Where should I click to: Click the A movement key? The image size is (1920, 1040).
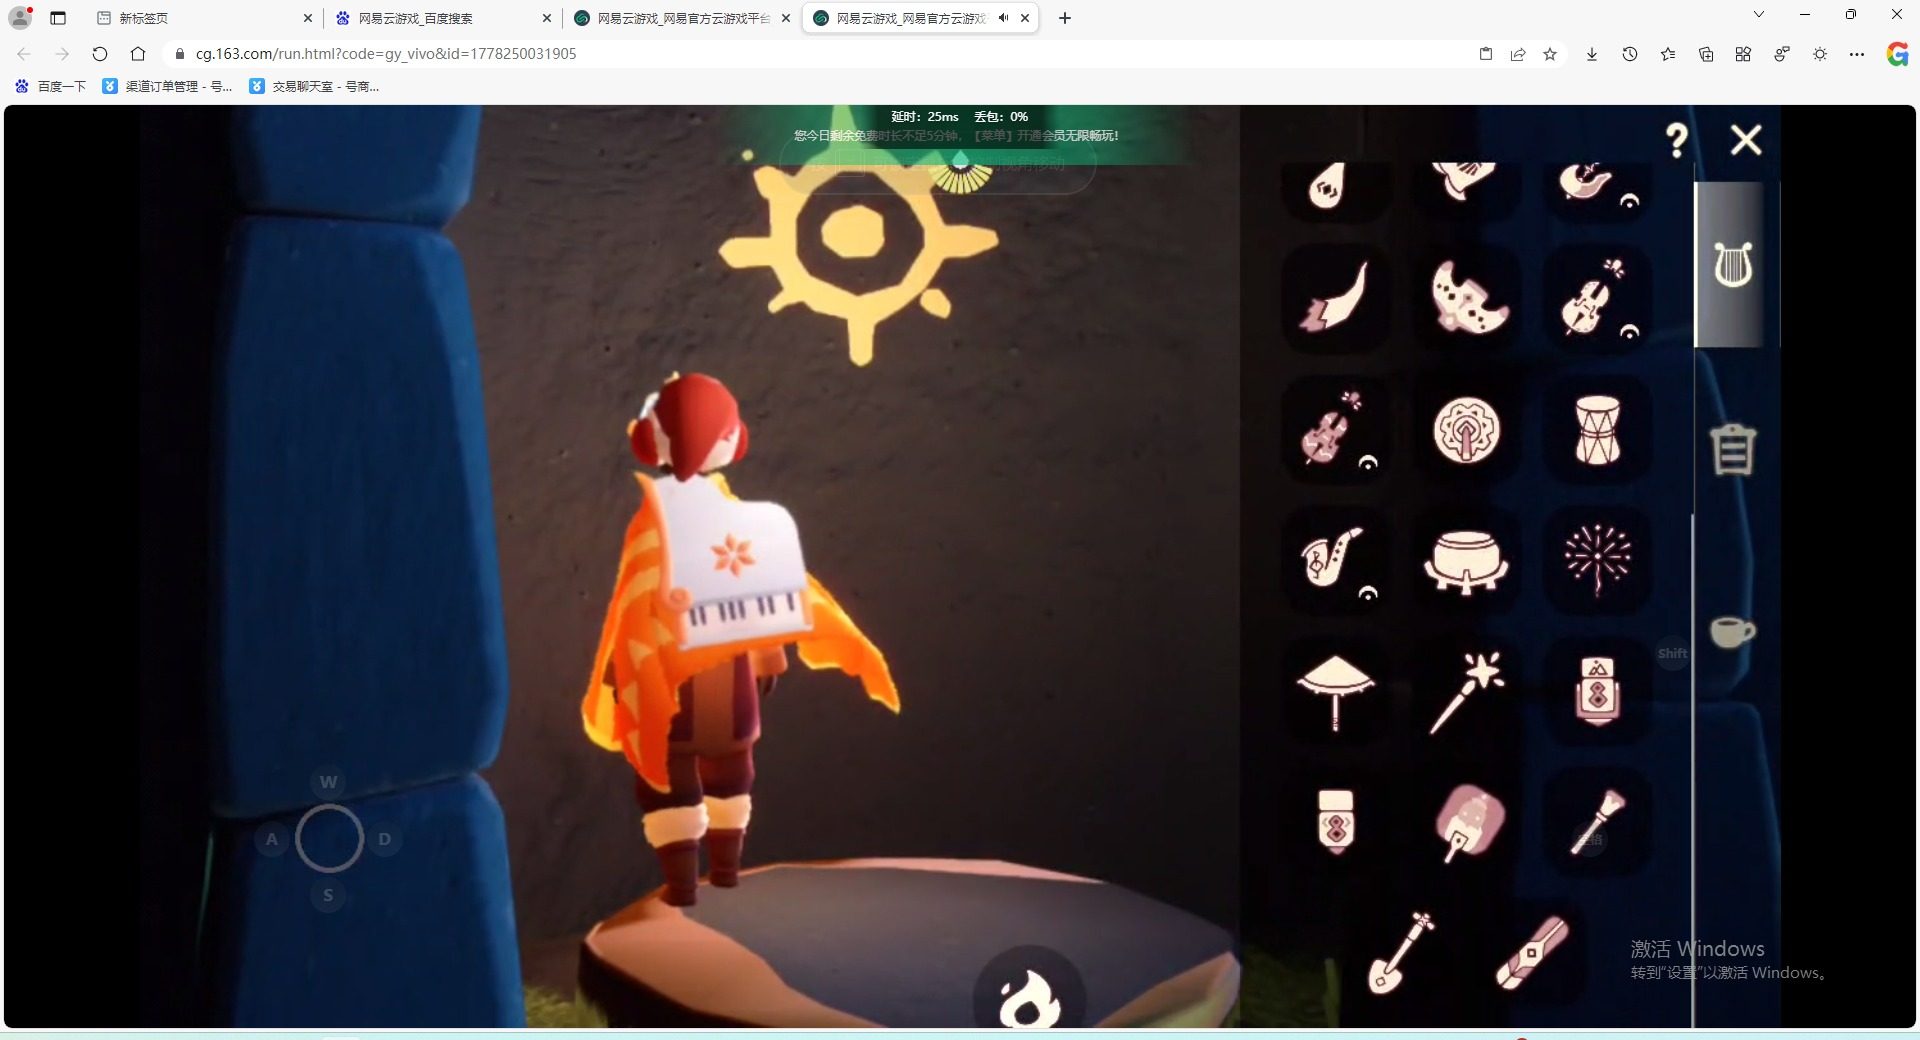(271, 839)
